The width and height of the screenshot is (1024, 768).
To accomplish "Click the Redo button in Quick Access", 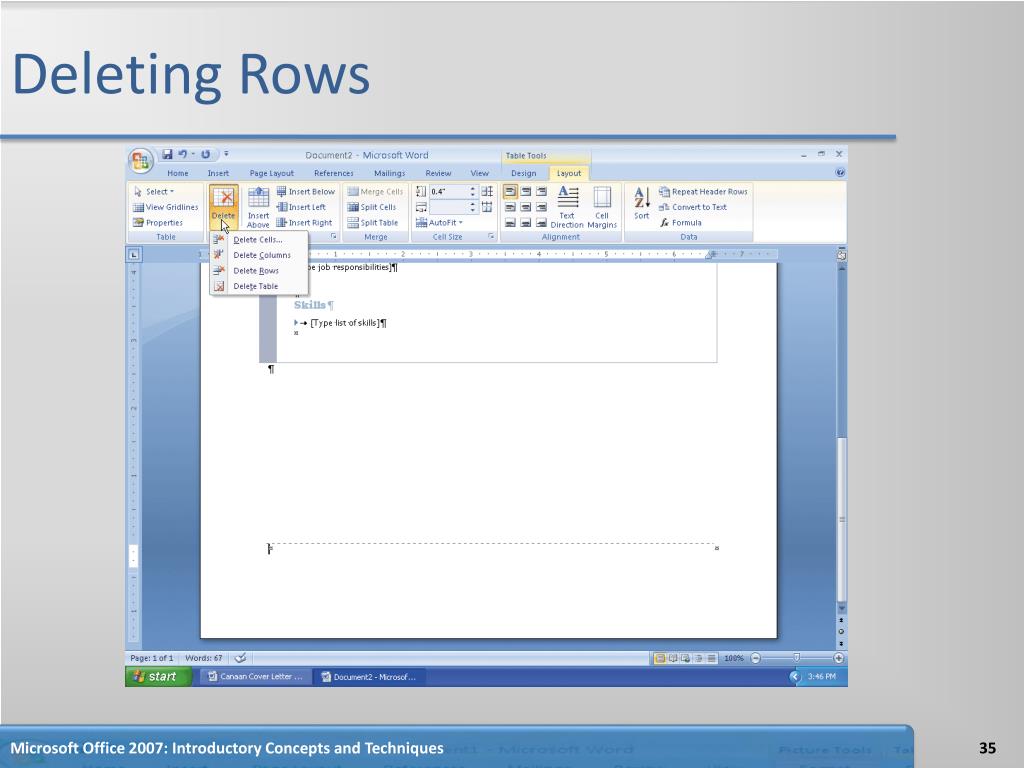I will coord(205,155).
